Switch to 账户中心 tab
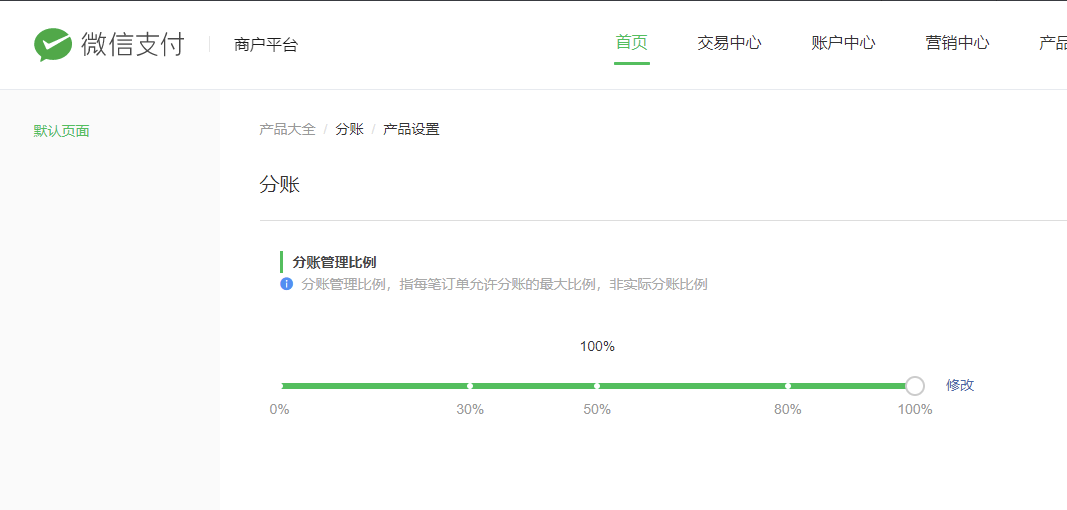Image resolution: width=1067 pixels, height=510 pixels. 843,43
